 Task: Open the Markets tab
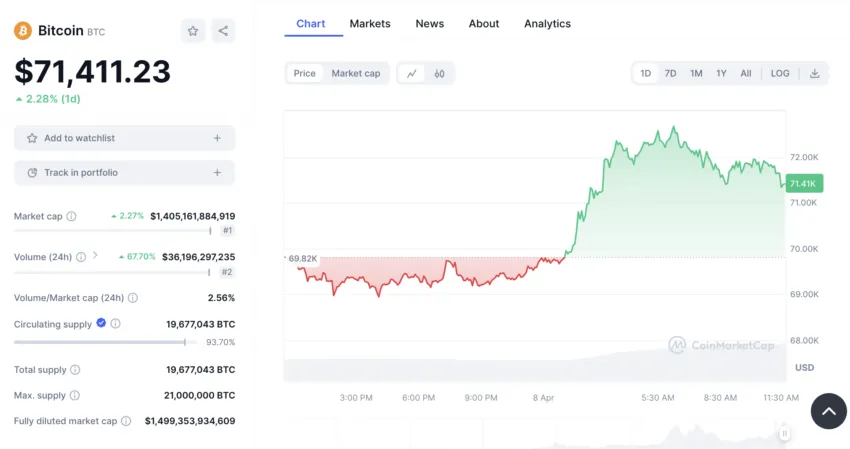pyautogui.click(x=370, y=23)
